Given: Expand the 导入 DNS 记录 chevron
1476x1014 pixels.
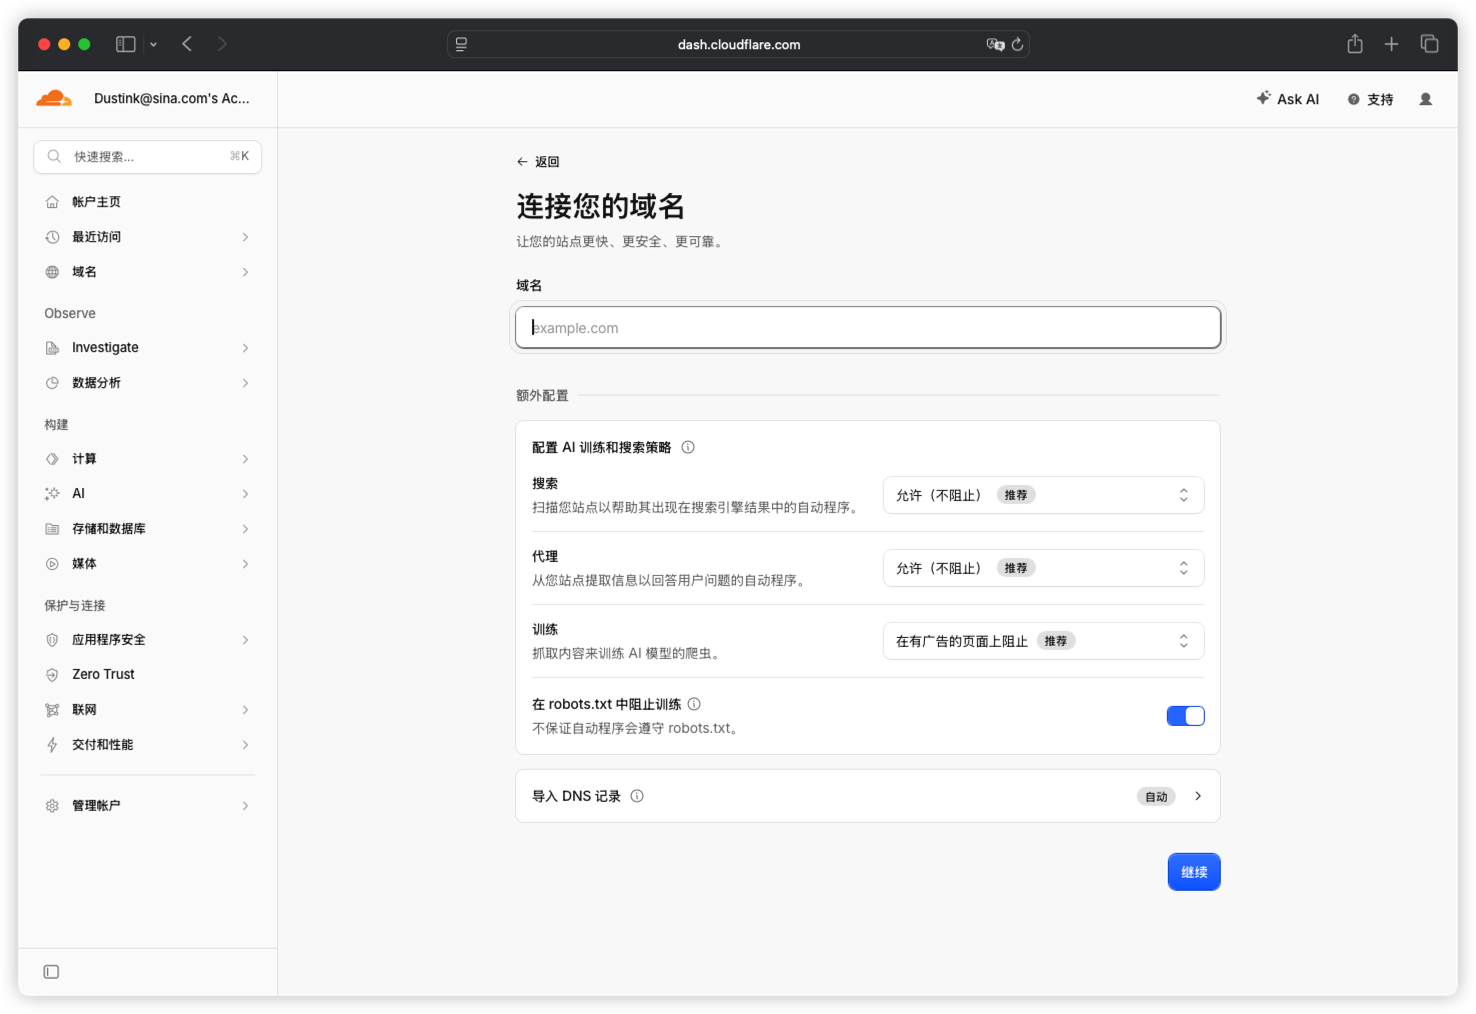Looking at the screenshot, I should (x=1198, y=796).
